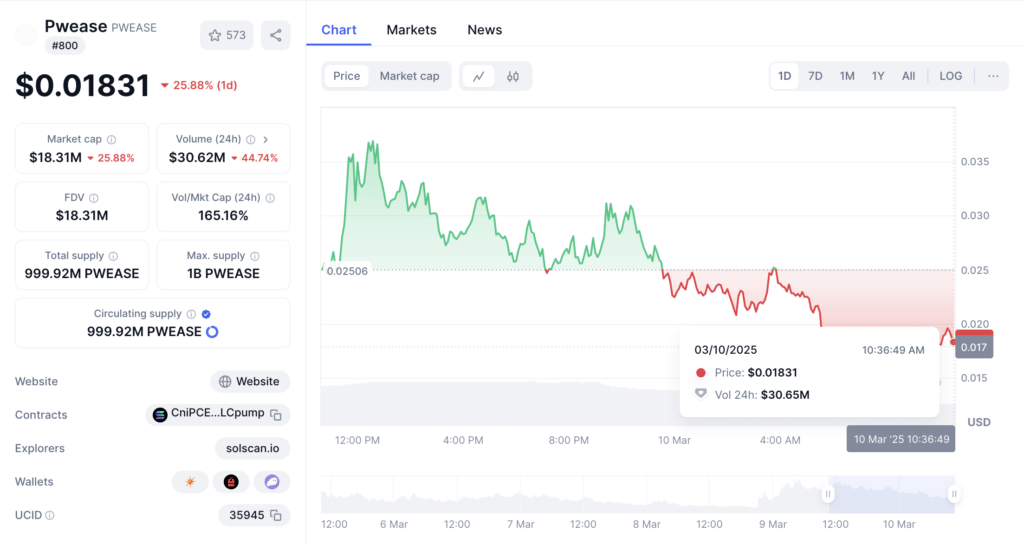This screenshot has width=1024, height=545.
Task: Open the purple wallet icon
Action: point(272,482)
